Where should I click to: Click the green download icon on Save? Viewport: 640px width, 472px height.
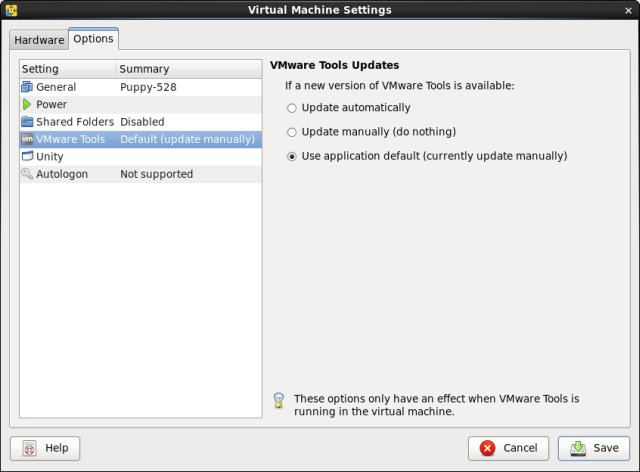pos(578,448)
